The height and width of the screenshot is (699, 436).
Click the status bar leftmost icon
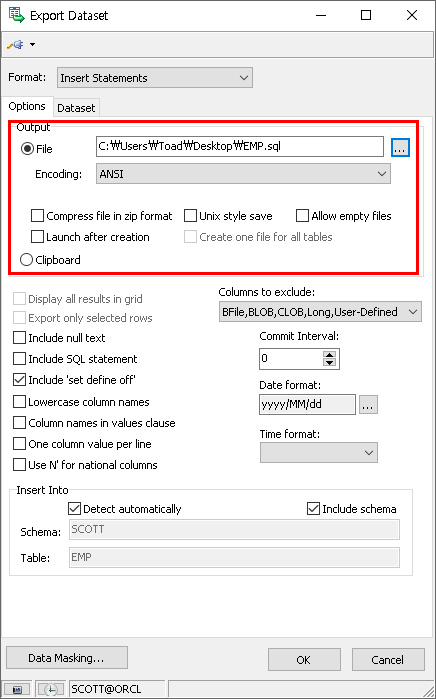click(x=17, y=689)
